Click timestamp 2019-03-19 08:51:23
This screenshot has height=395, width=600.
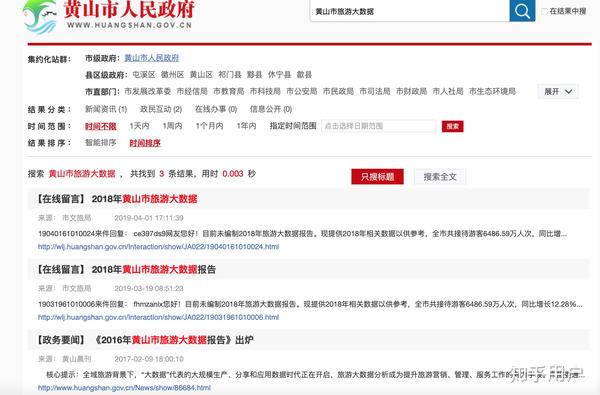point(149,288)
